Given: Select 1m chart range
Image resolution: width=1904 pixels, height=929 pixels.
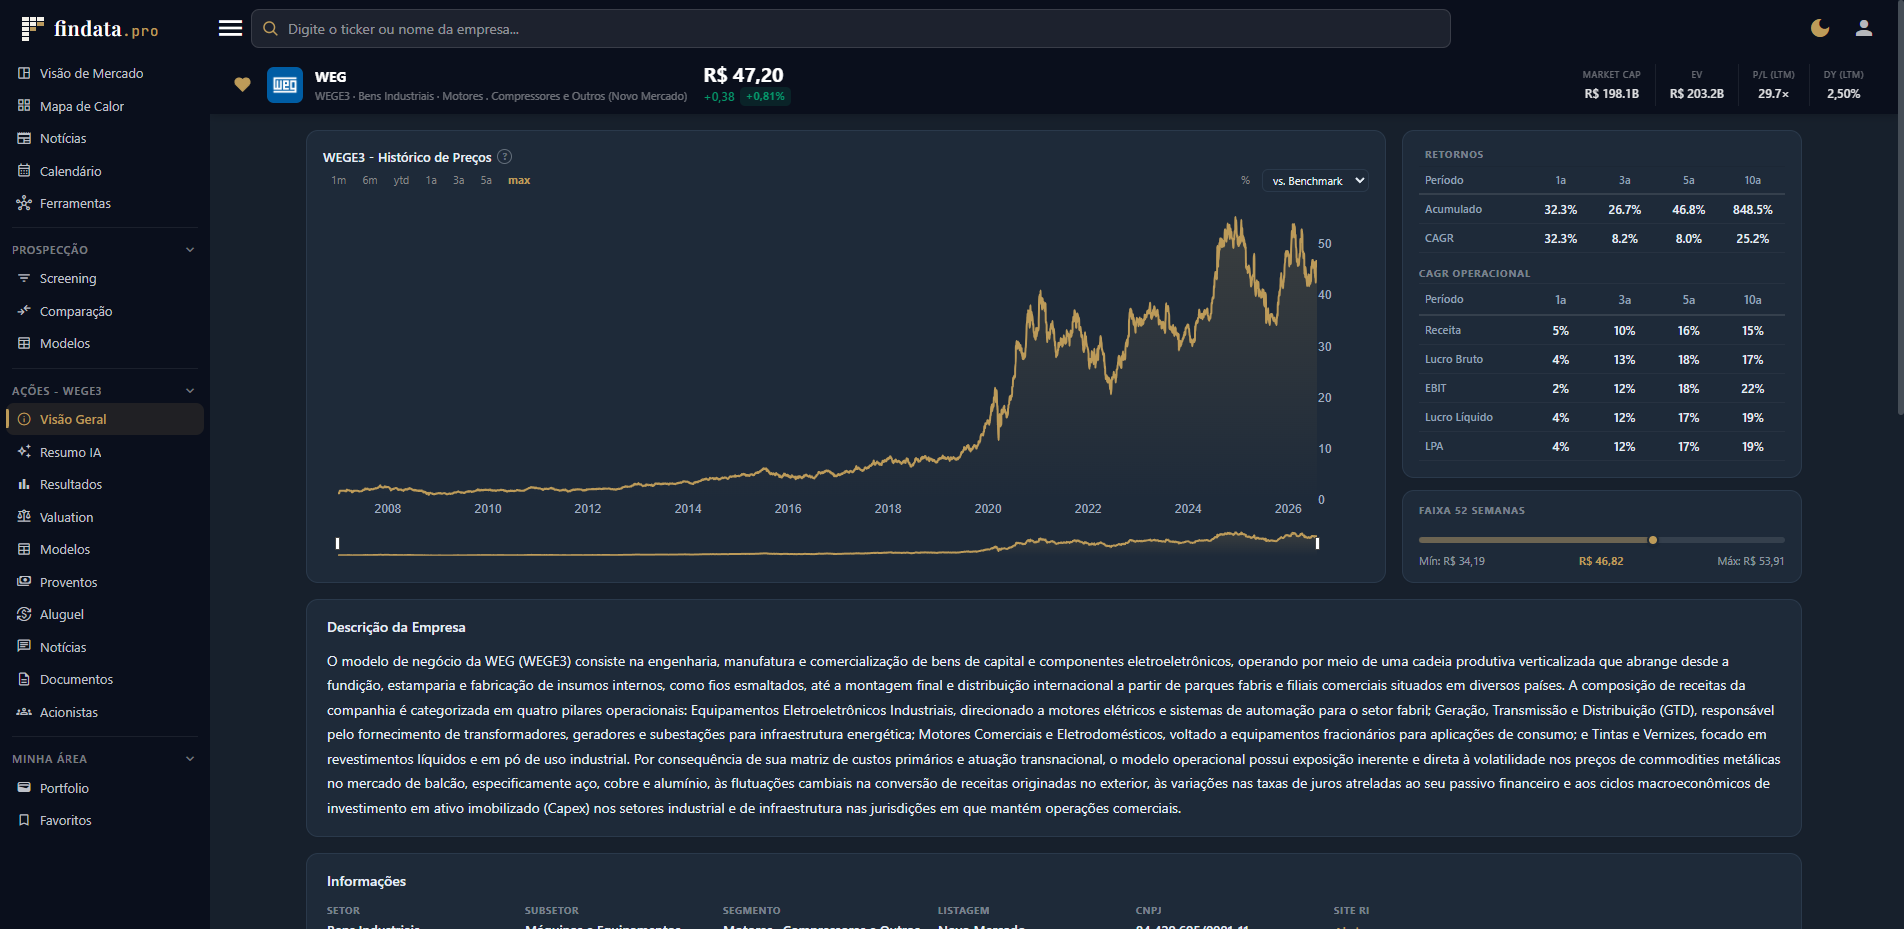Looking at the screenshot, I should [x=339, y=181].
